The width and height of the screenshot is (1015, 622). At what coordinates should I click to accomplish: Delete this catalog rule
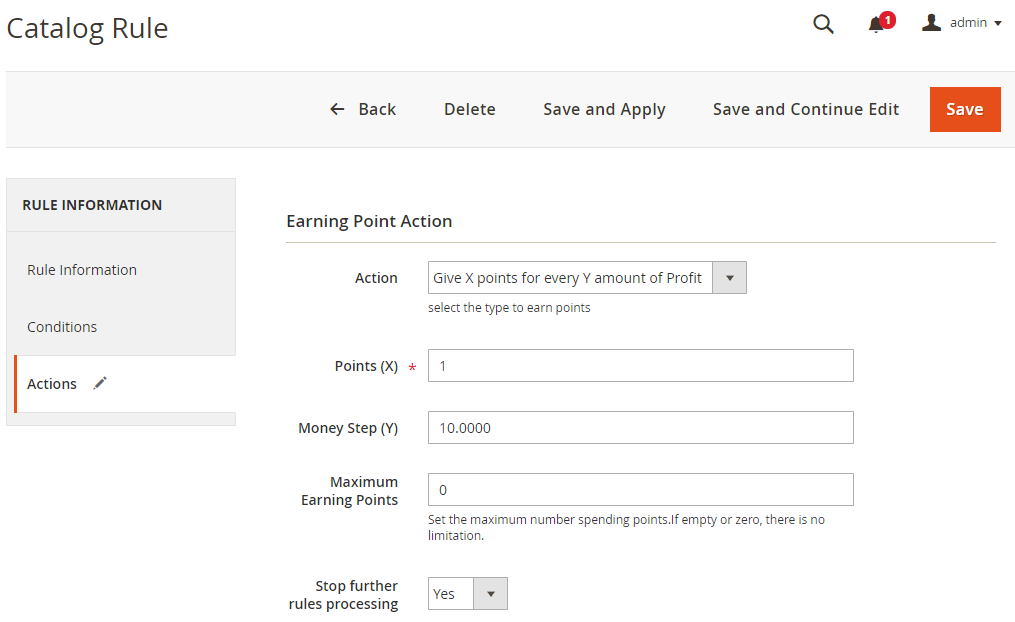coord(469,109)
